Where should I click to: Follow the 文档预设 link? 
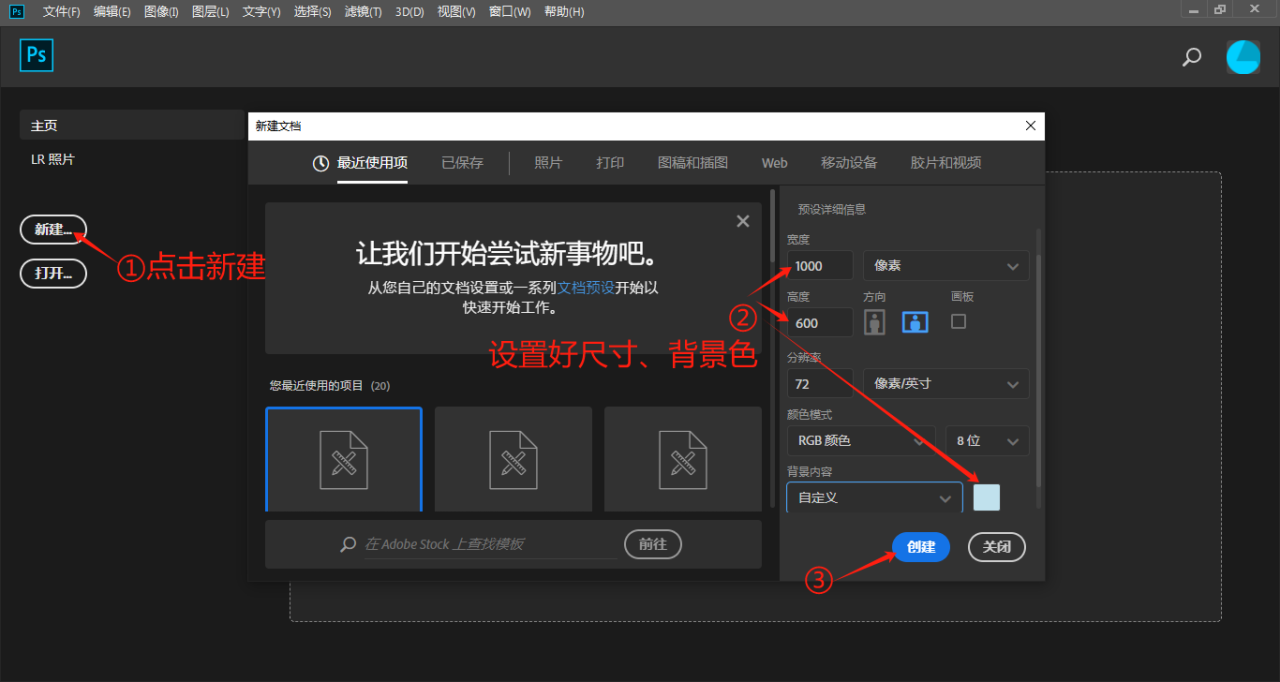pyautogui.click(x=585, y=287)
